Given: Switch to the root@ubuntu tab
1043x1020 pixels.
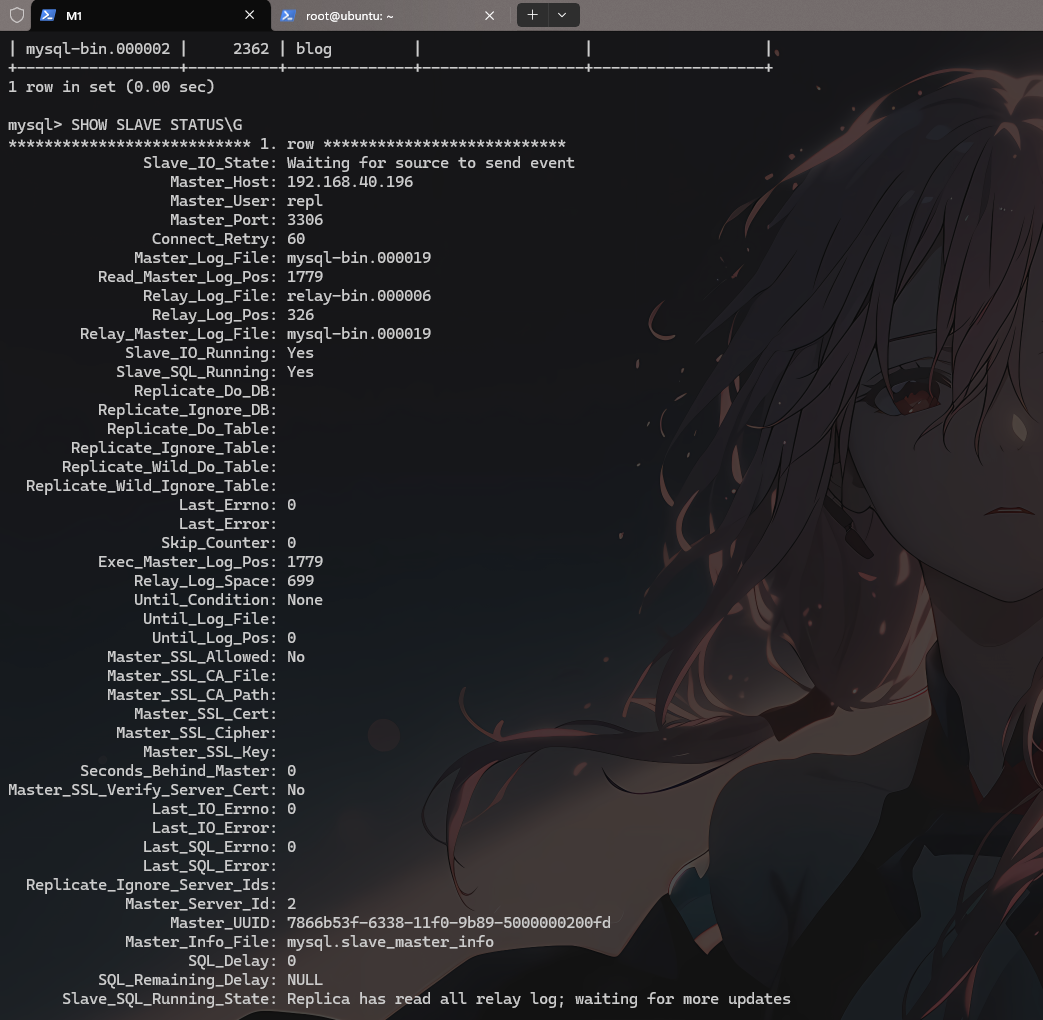Looking at the screenshot, I should point(389,15).
